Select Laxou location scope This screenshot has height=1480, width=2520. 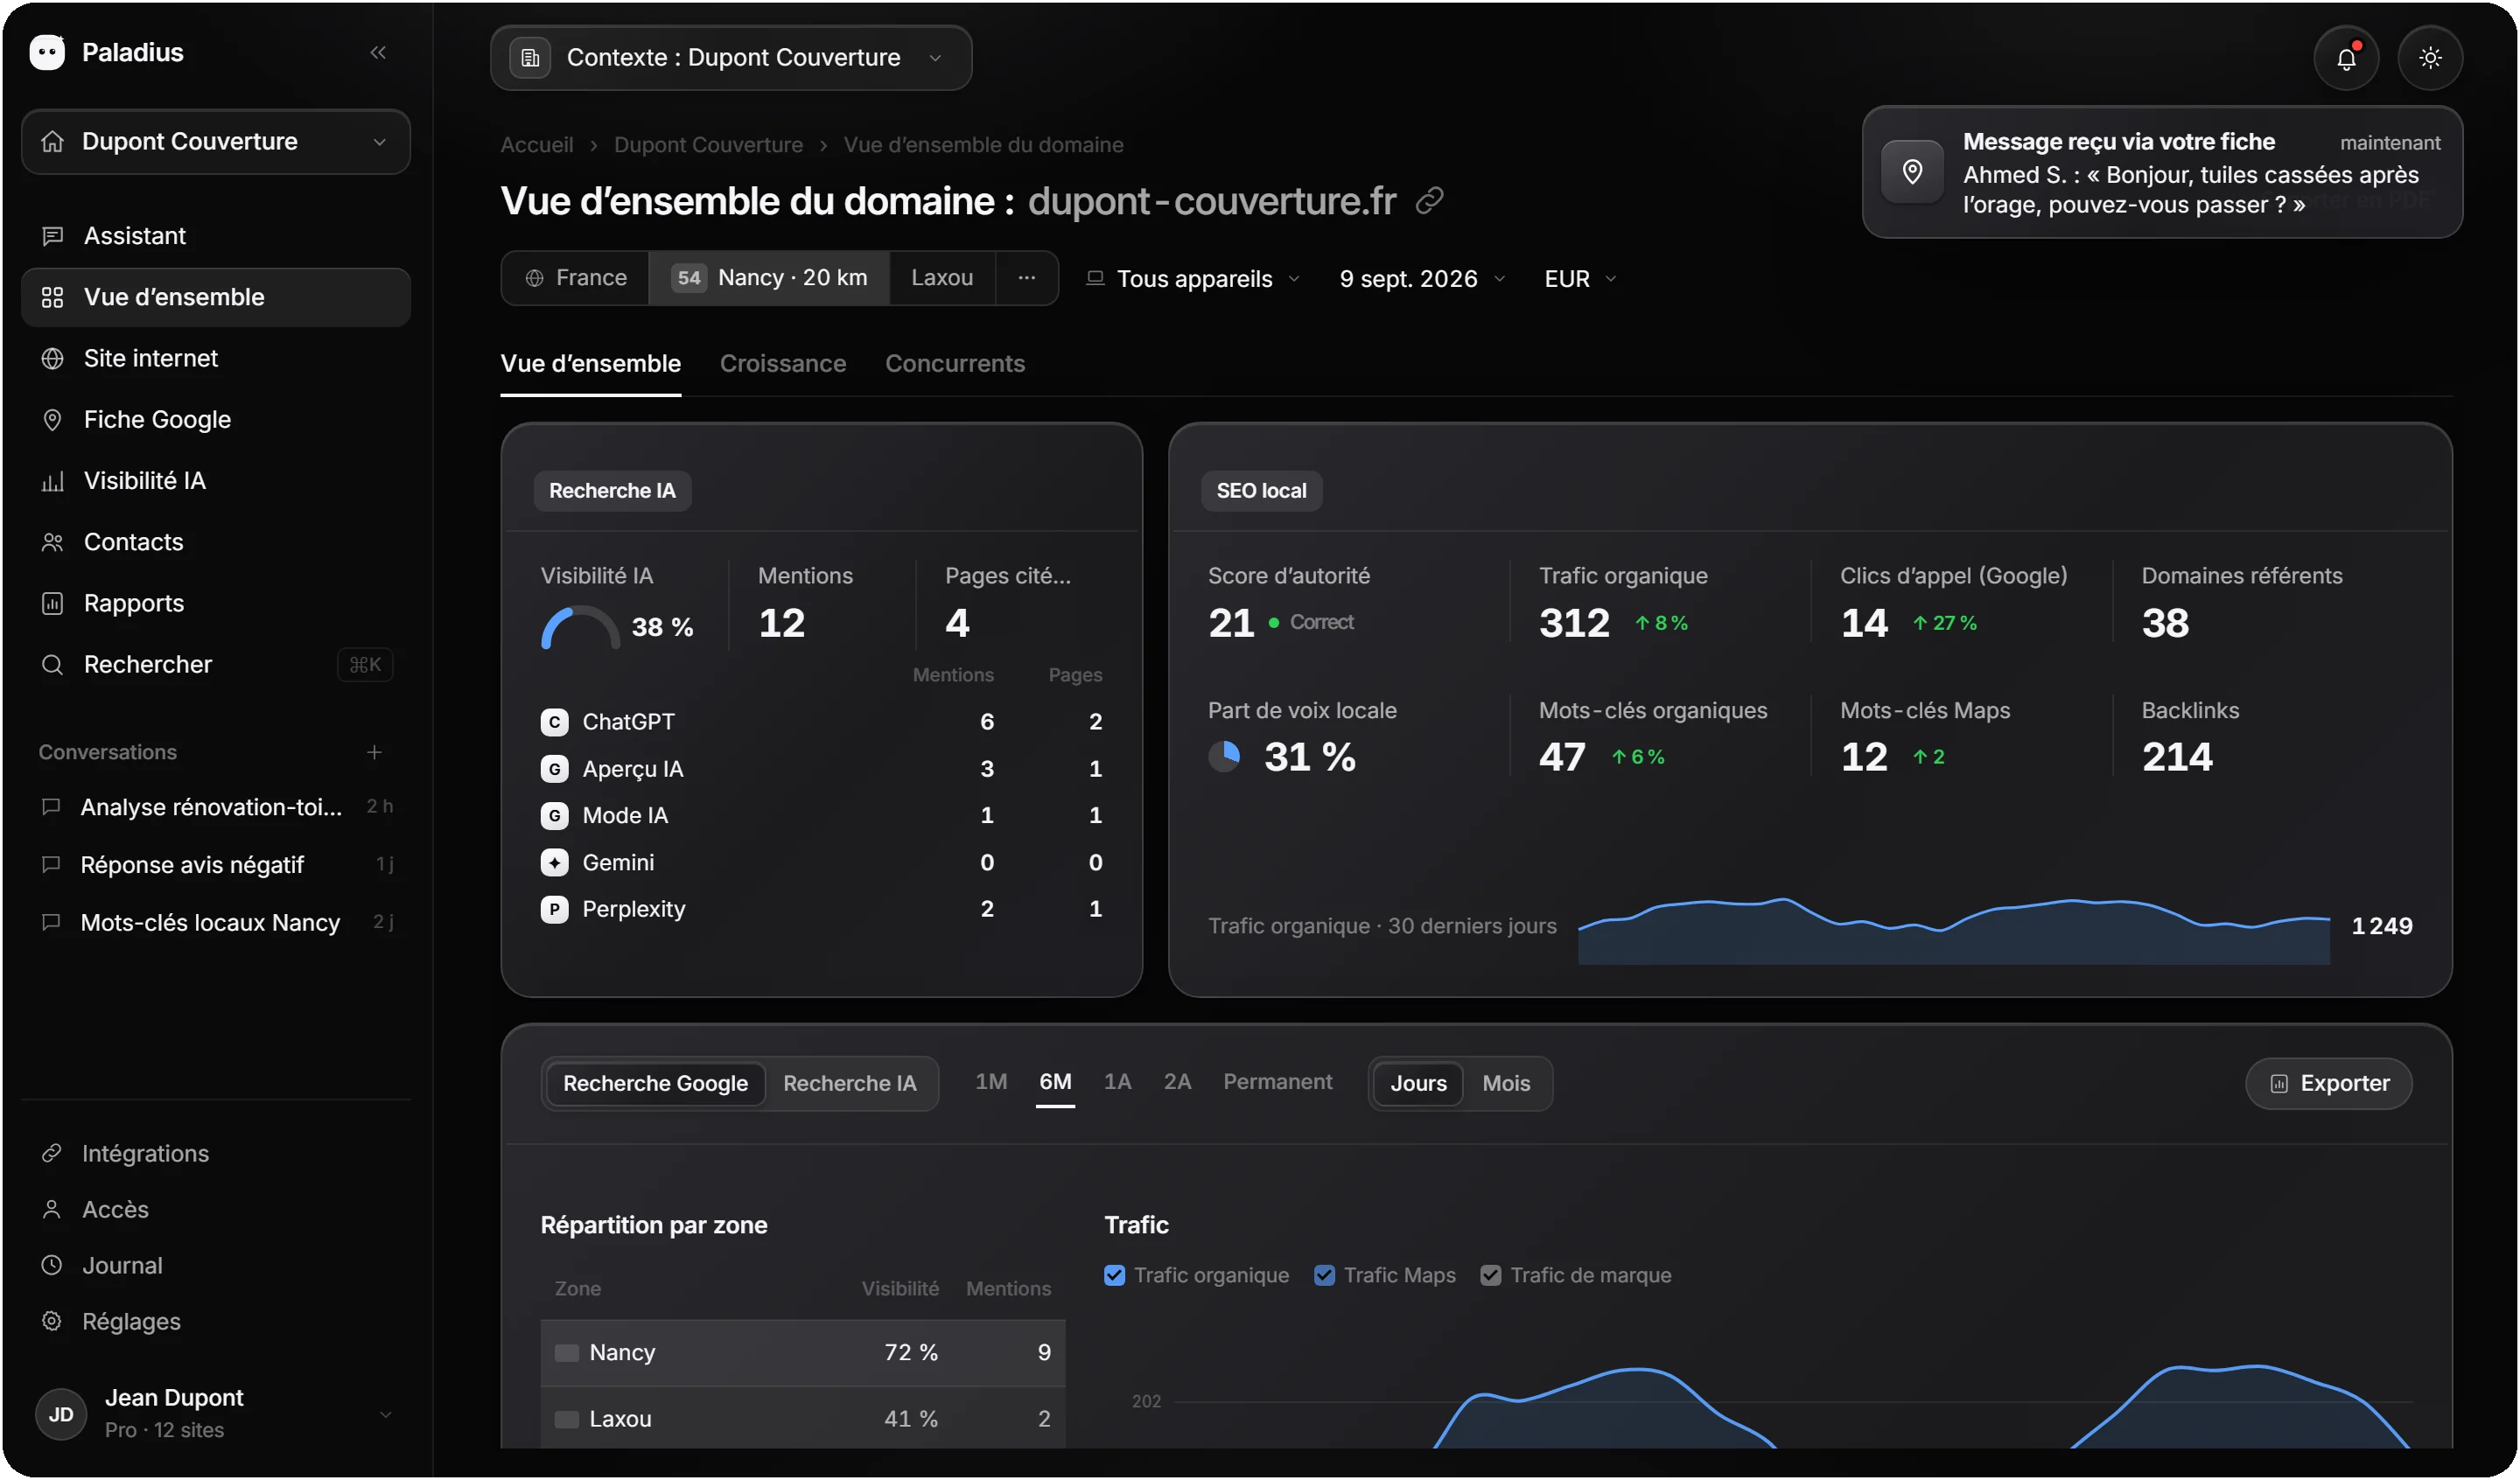coord(942,278)
